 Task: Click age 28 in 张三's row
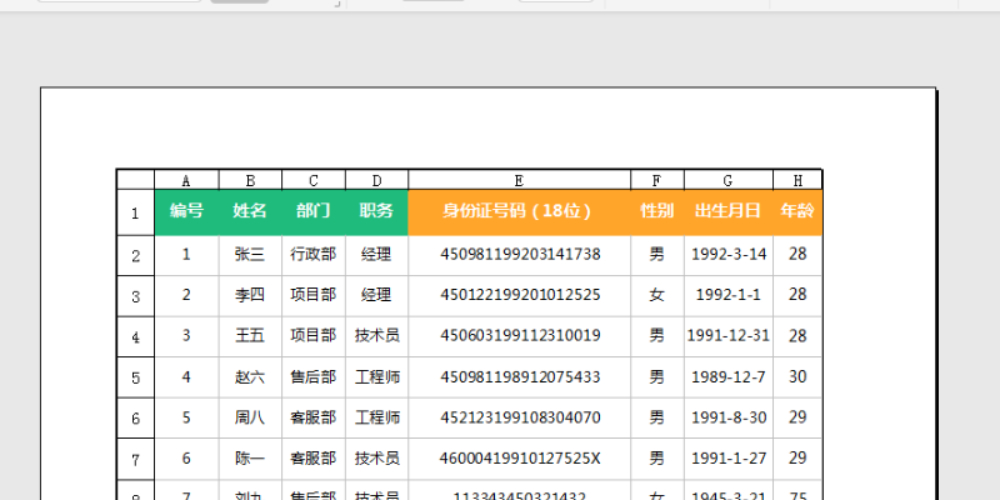coord(797,255)
